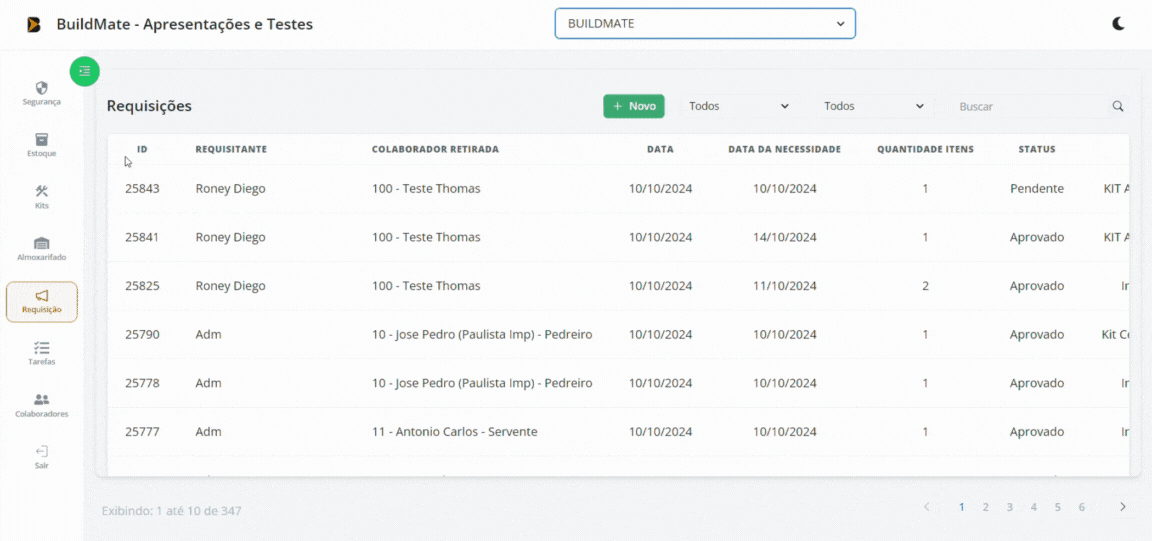Click next page arrow in pagination
Image resolution: width=1152 pixels, height=541 pixels.
(1122, 507)
